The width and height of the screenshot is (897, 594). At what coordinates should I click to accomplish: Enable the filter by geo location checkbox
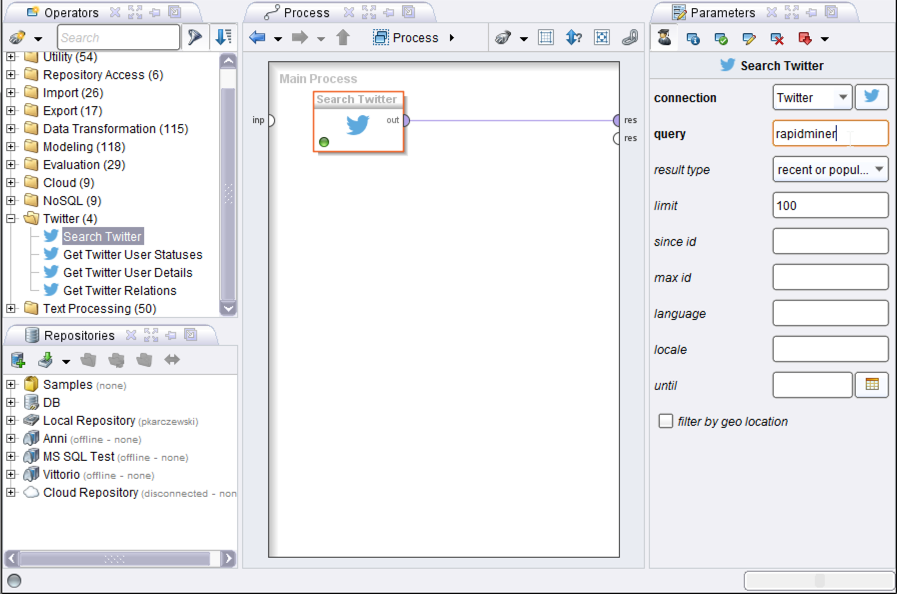point(666,421)
